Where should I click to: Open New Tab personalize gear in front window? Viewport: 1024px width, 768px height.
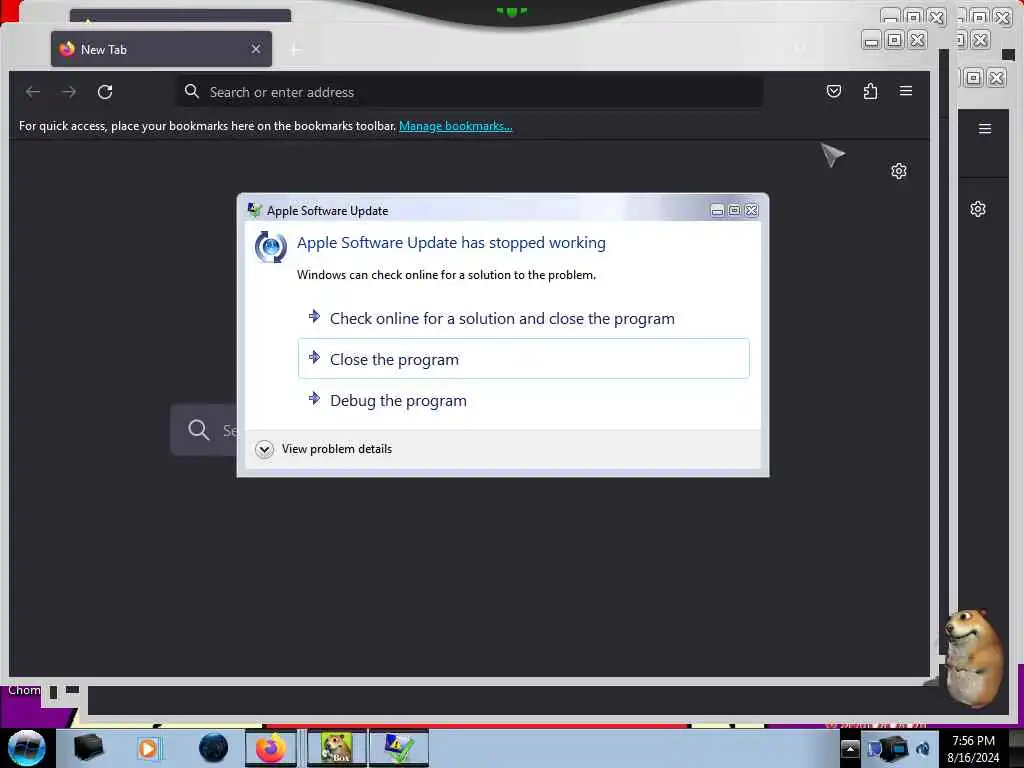tap(899, 171)
